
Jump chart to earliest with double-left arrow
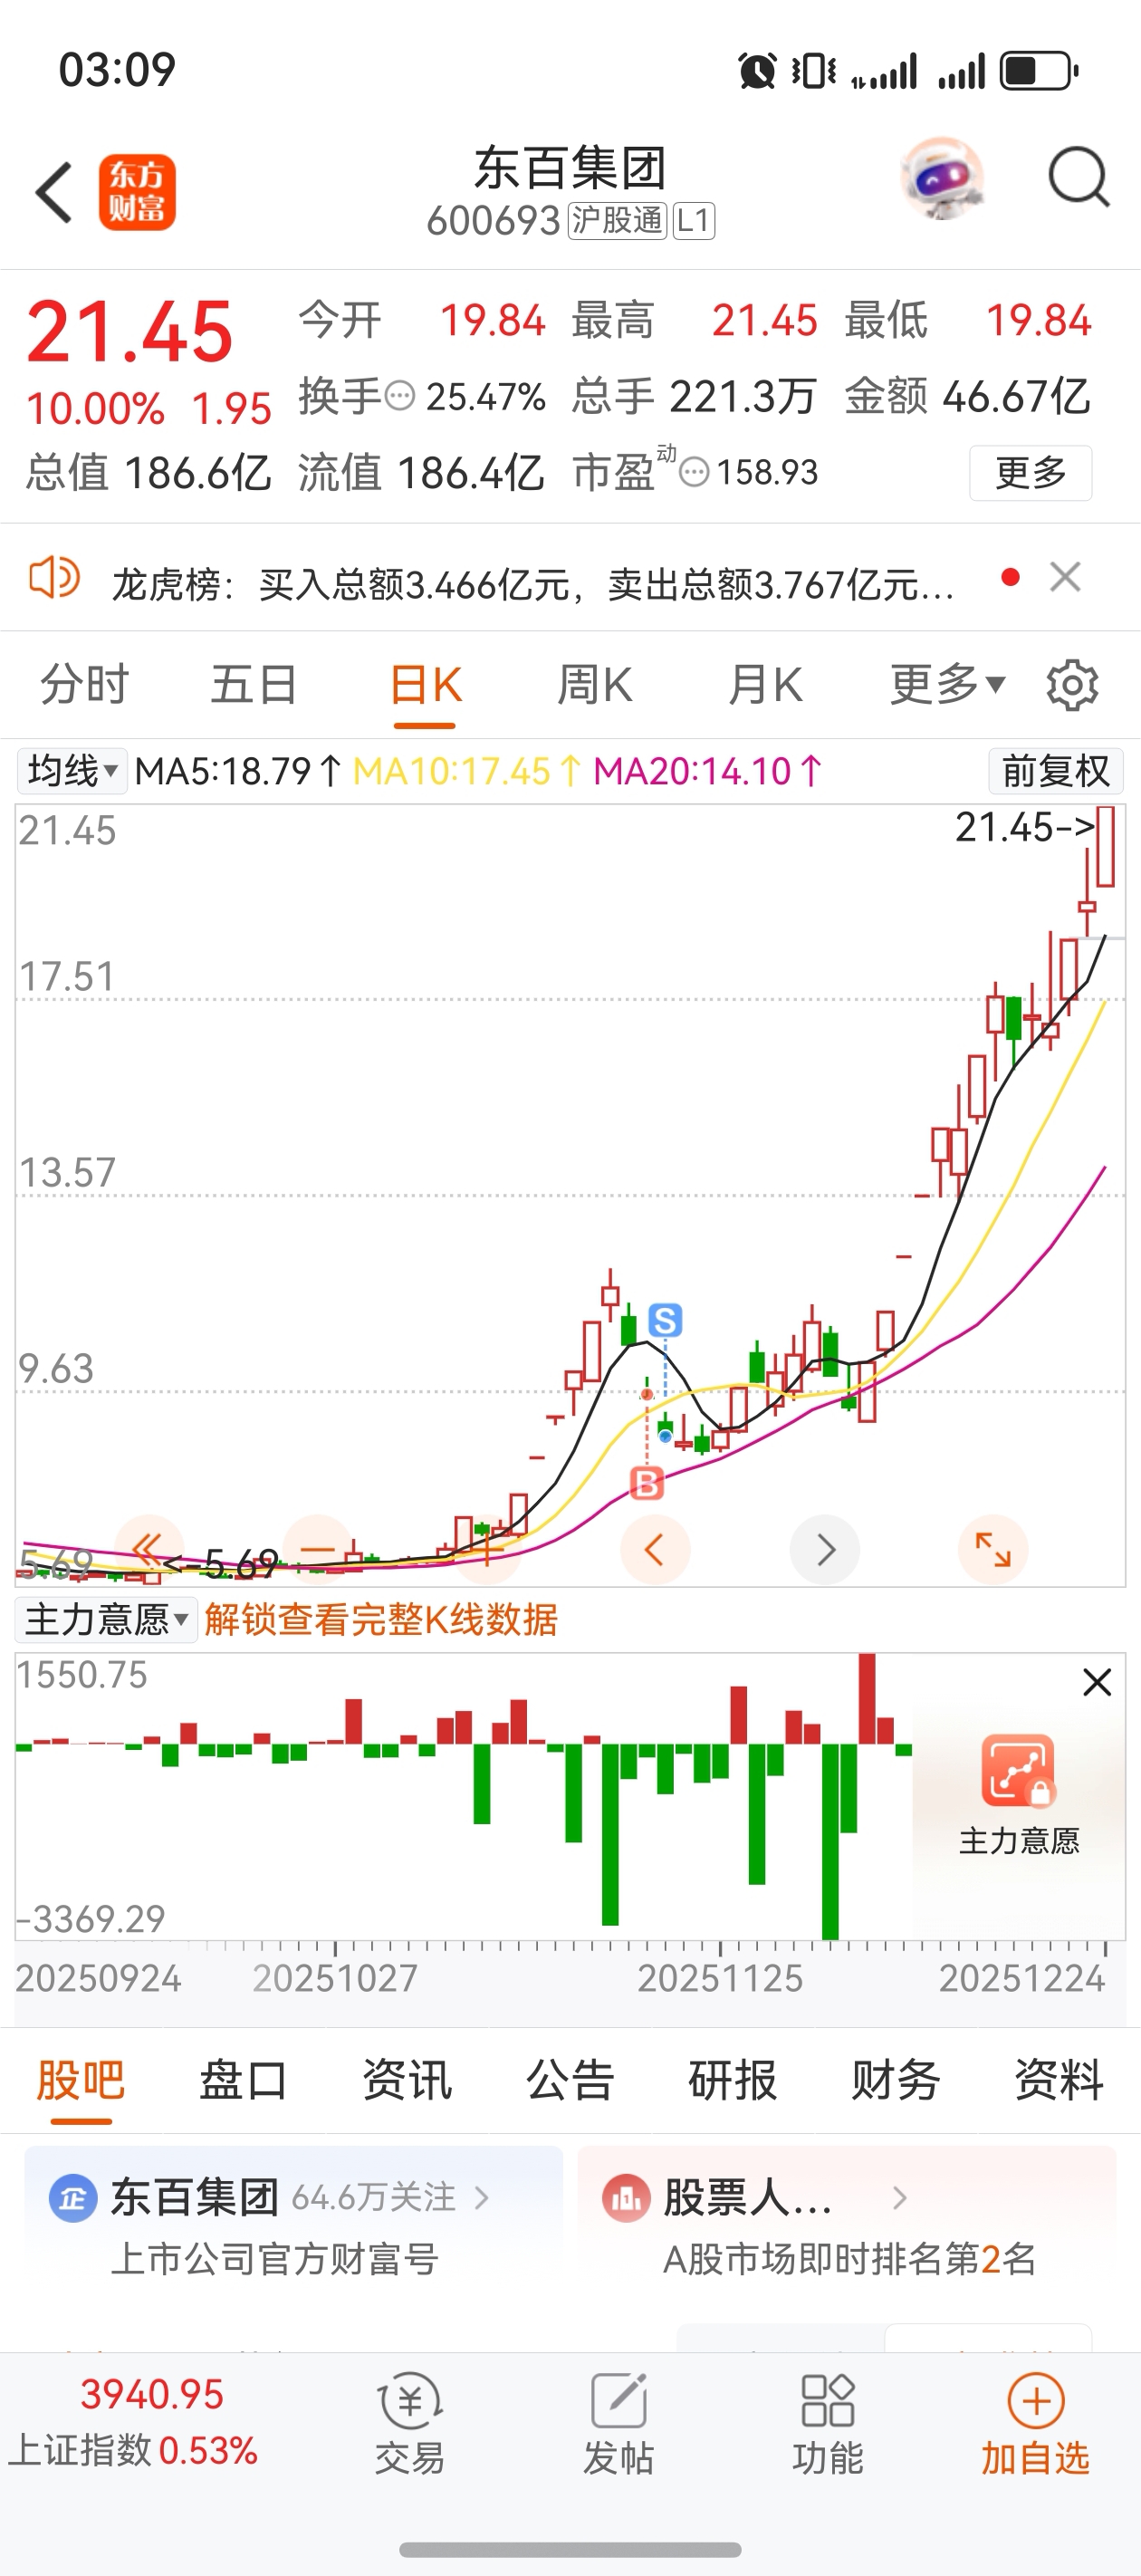(x=149, y=1549)
